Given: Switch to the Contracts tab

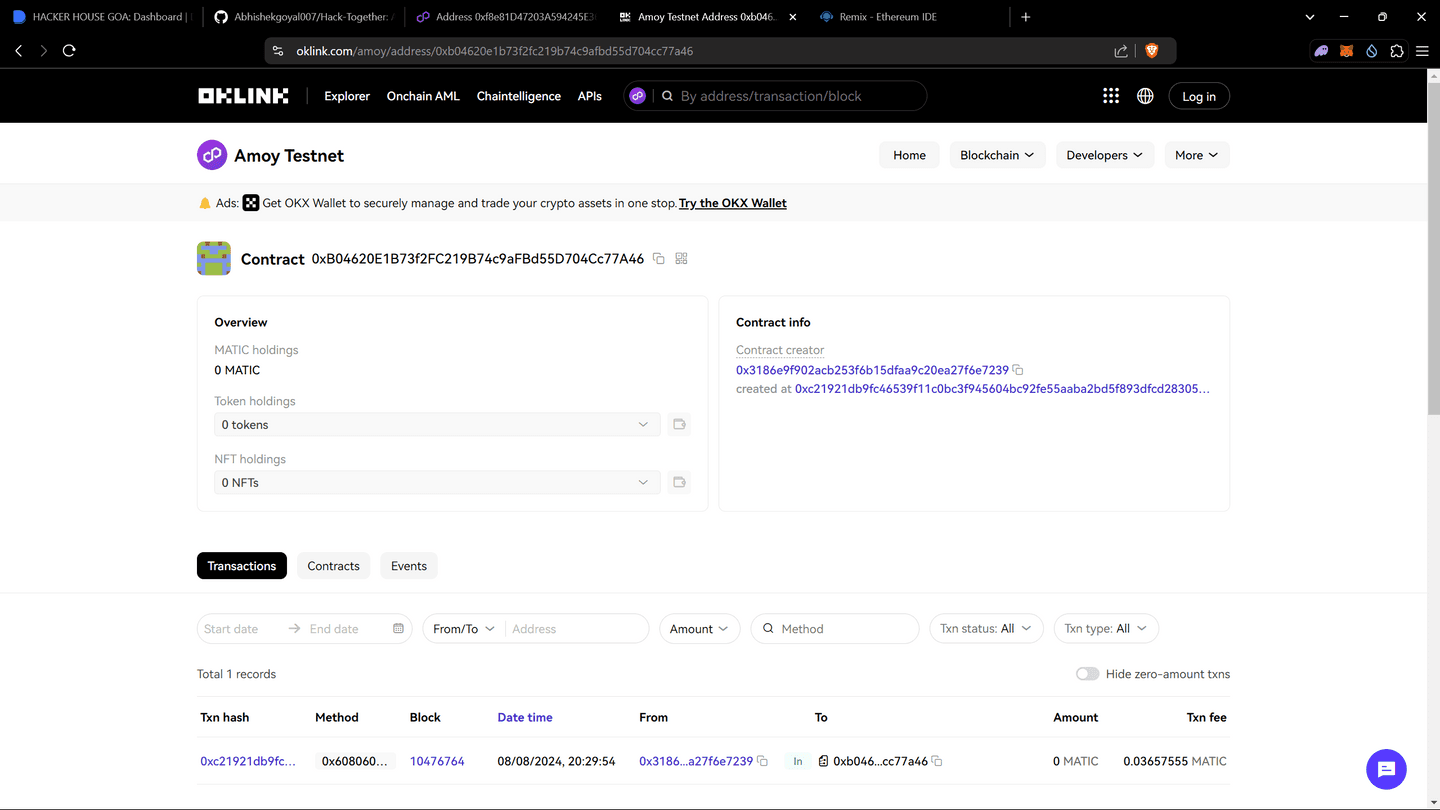Looking at the screenshot, I should 333,566.
